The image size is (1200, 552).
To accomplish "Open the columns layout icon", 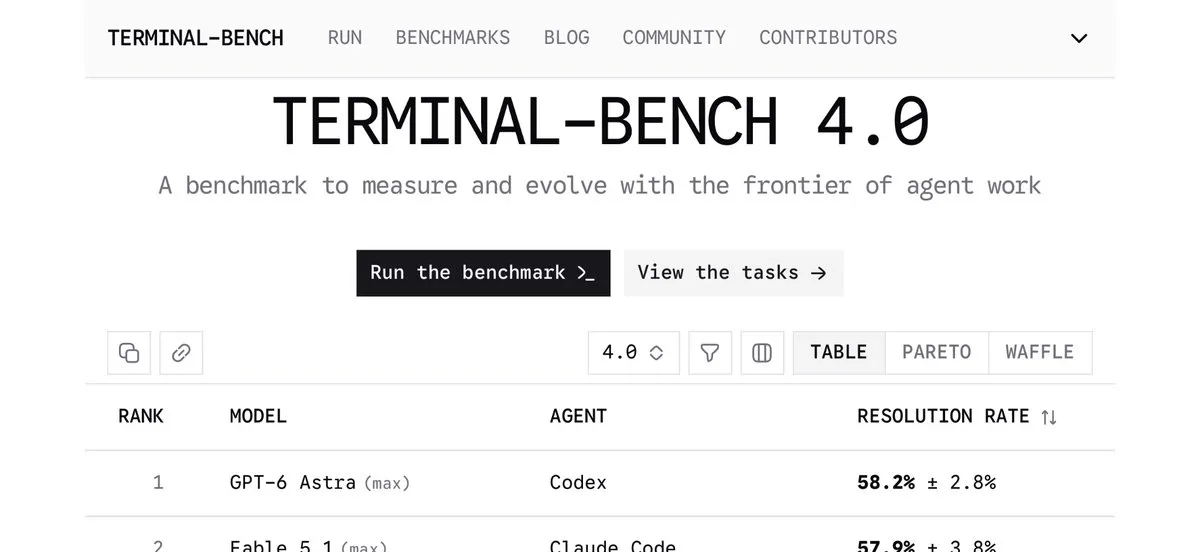I will [x=762, y=353].
